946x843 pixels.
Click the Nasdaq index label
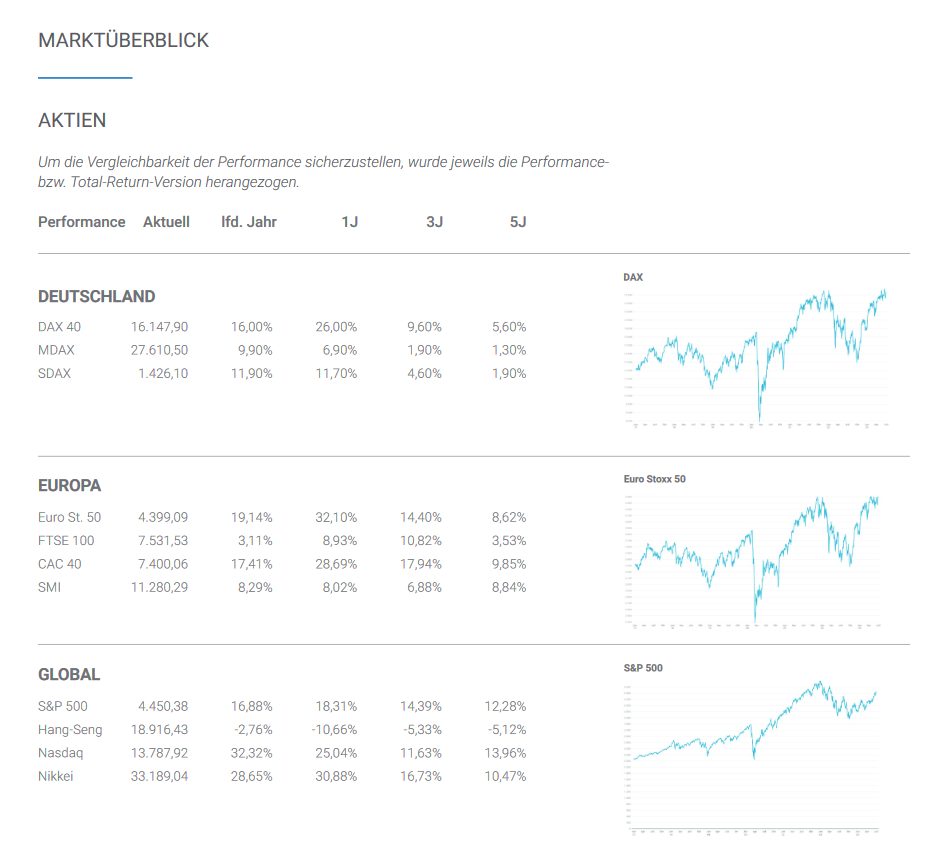coord(59,753)
